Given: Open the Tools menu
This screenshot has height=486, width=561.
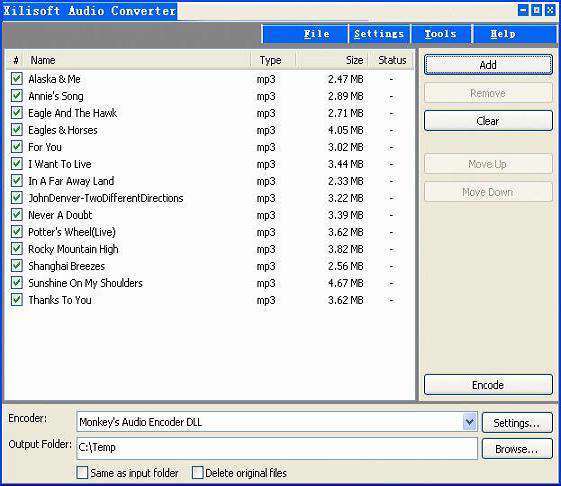Looking at the screenshot, I should (x=441, y=34).
